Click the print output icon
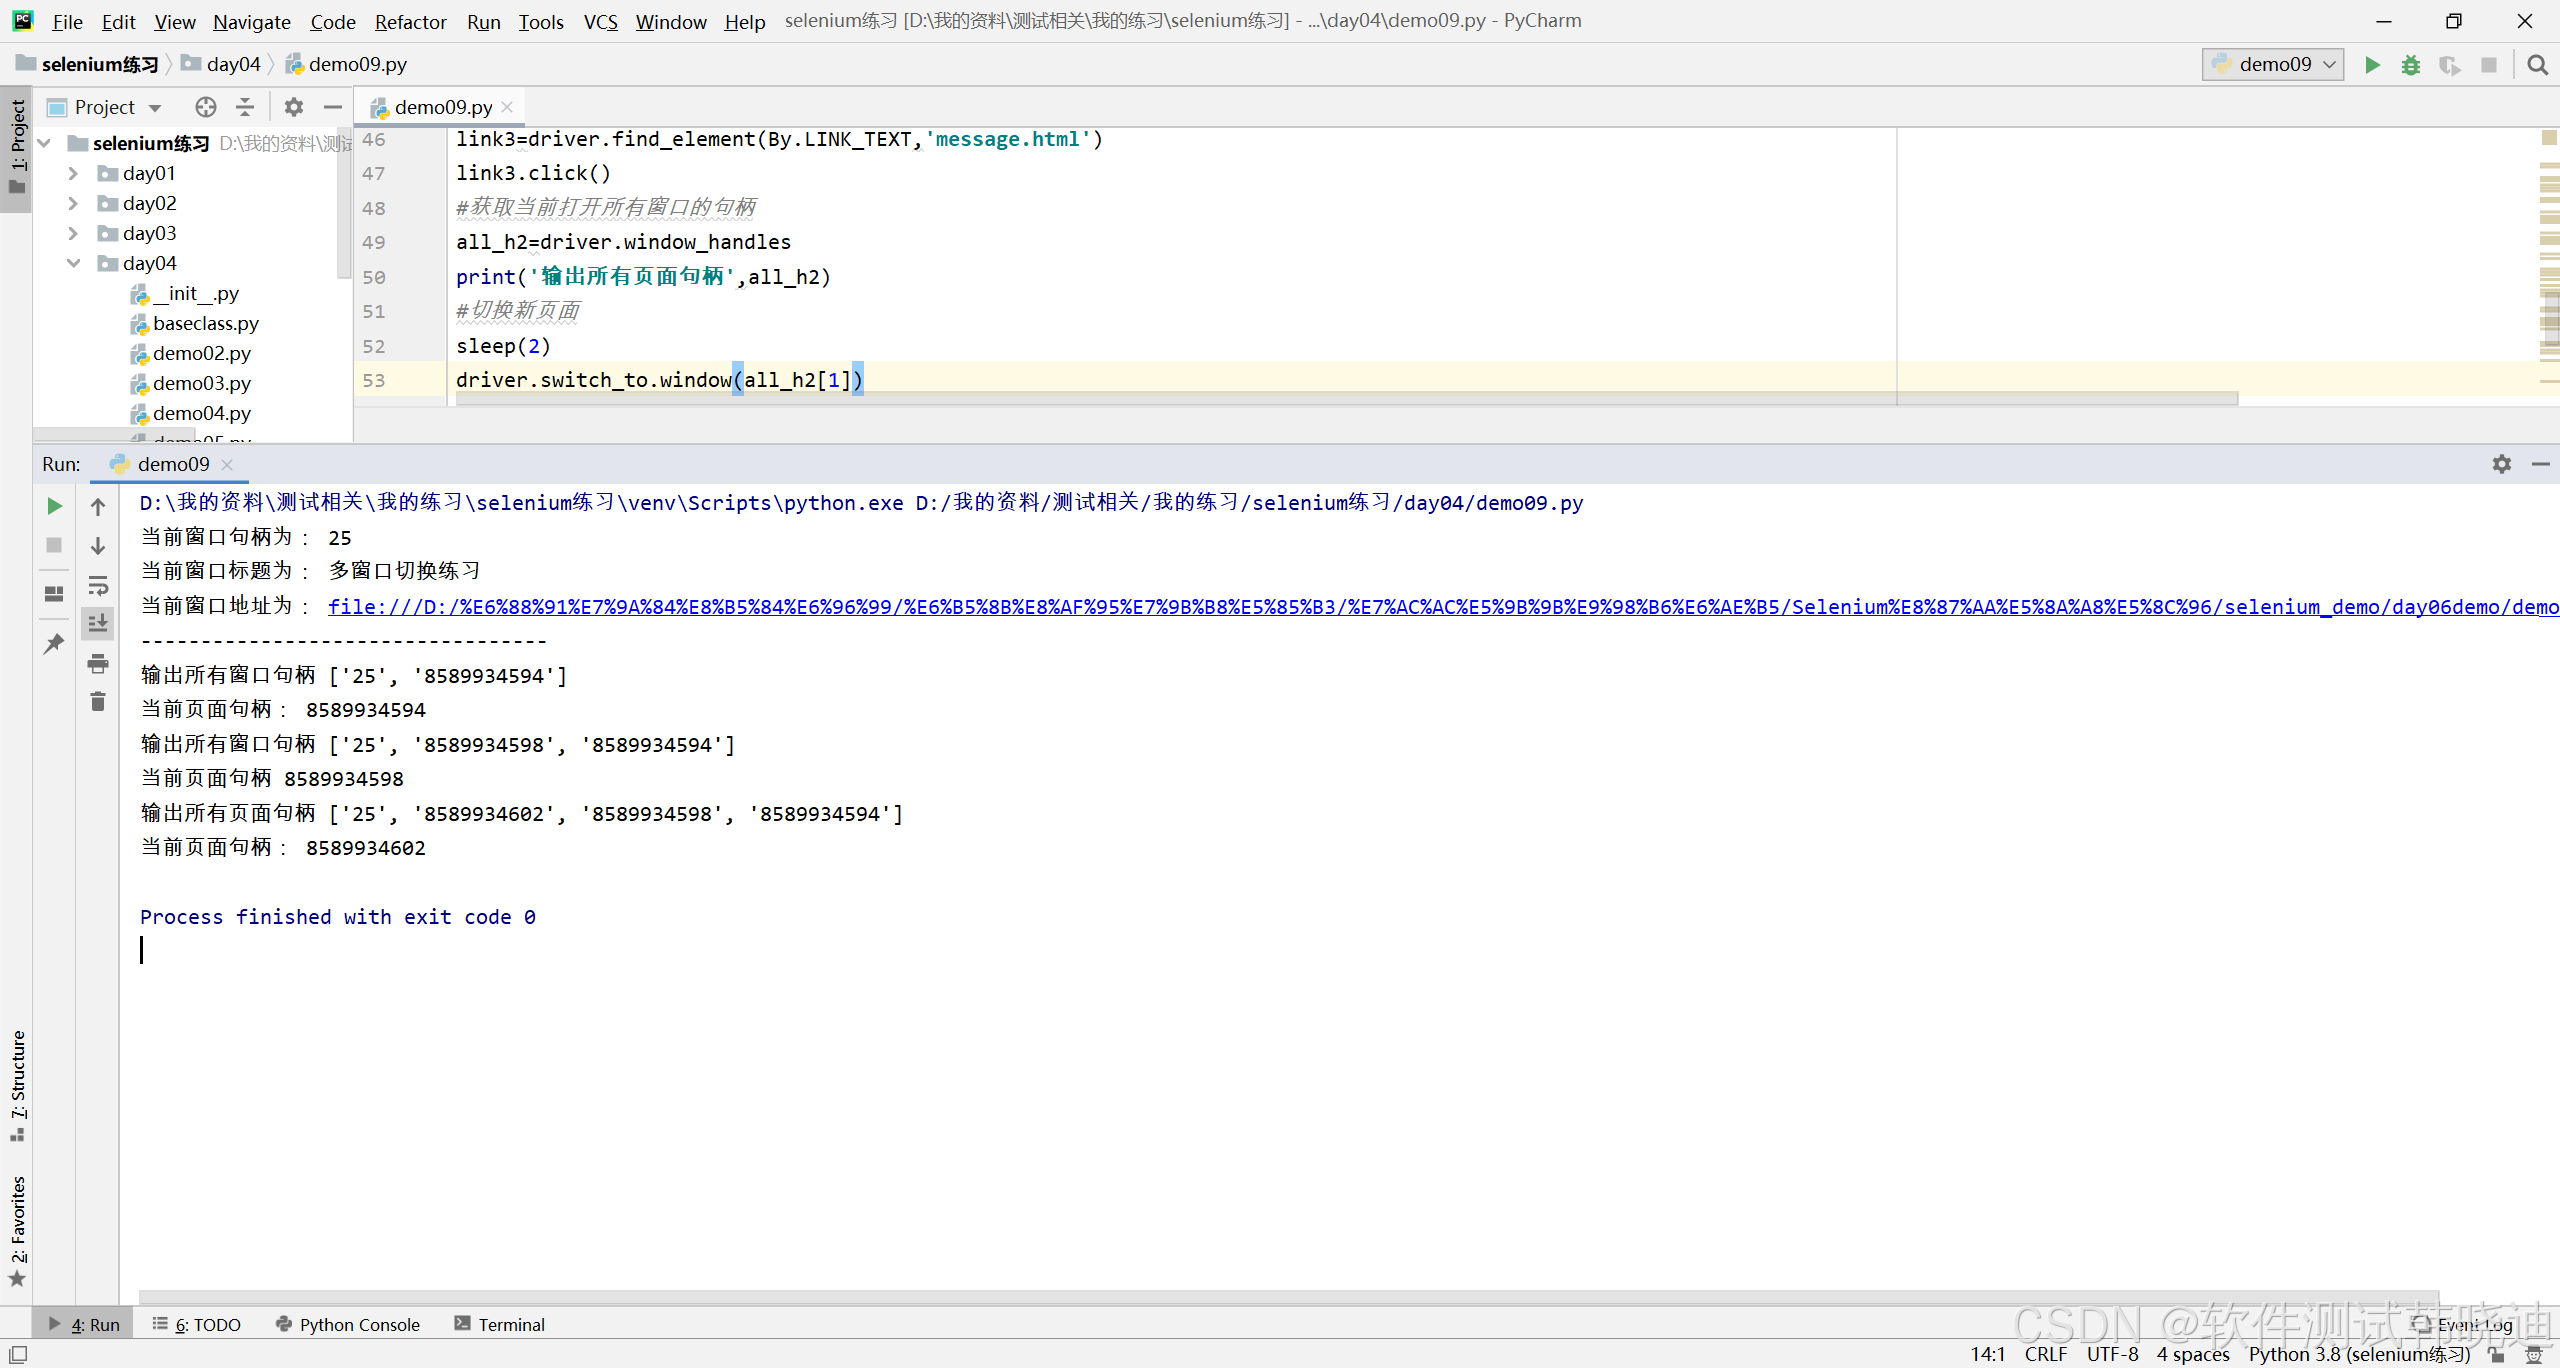This screenshot has width=2560, height=1368. tap(98, 663)
